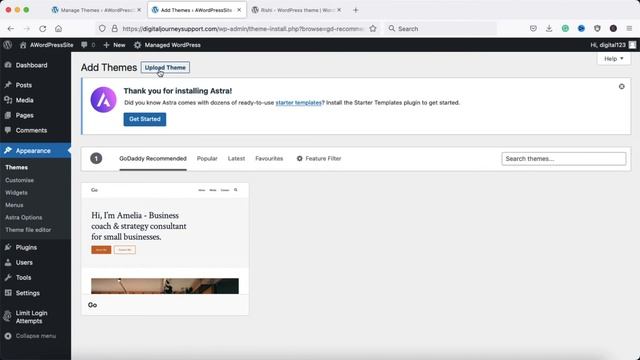Switch to Favourites tab
640x360 pixels.
[269, 158]
